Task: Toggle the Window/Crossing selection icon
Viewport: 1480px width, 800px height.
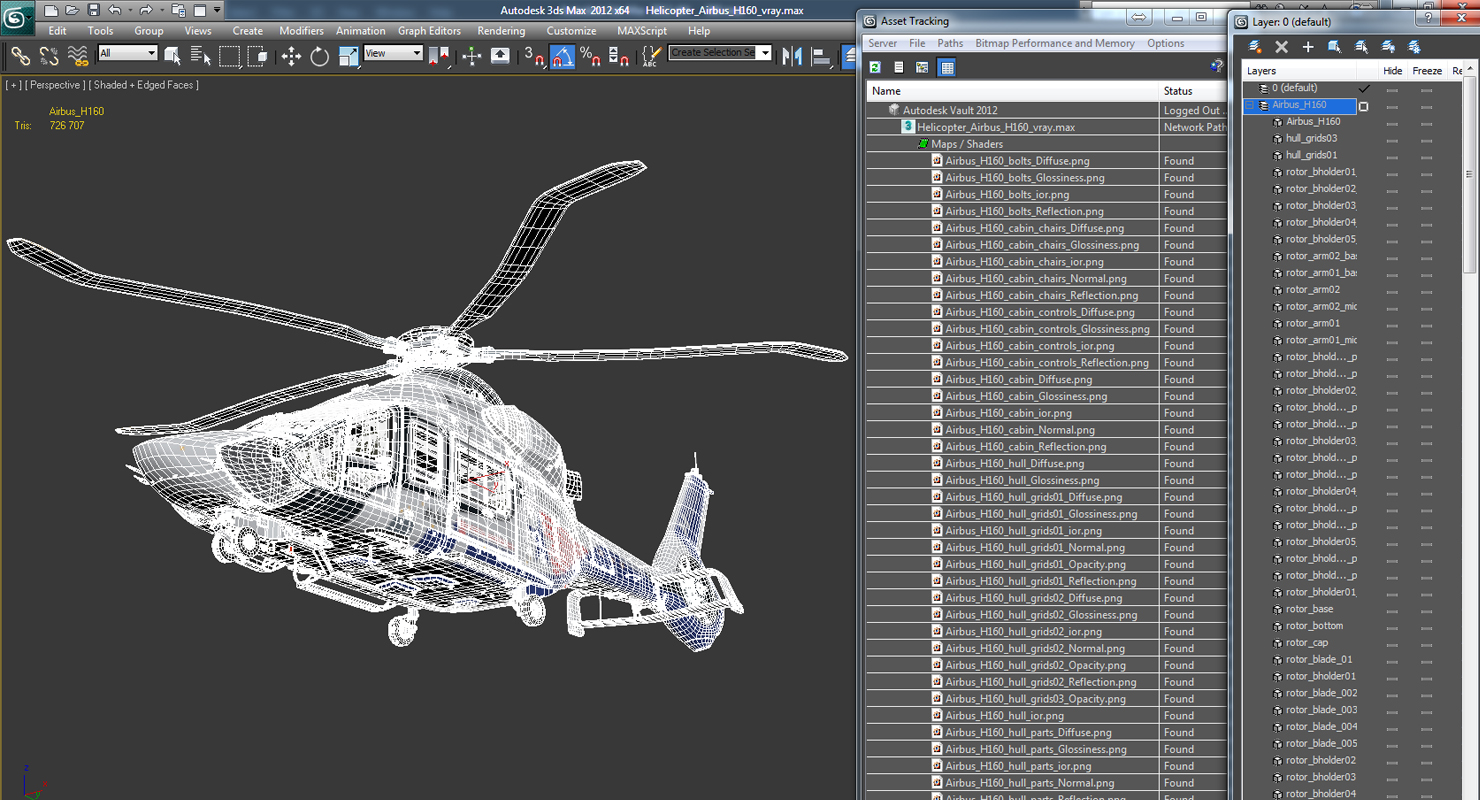Action: pyautogui.click(x=257, y=56)
